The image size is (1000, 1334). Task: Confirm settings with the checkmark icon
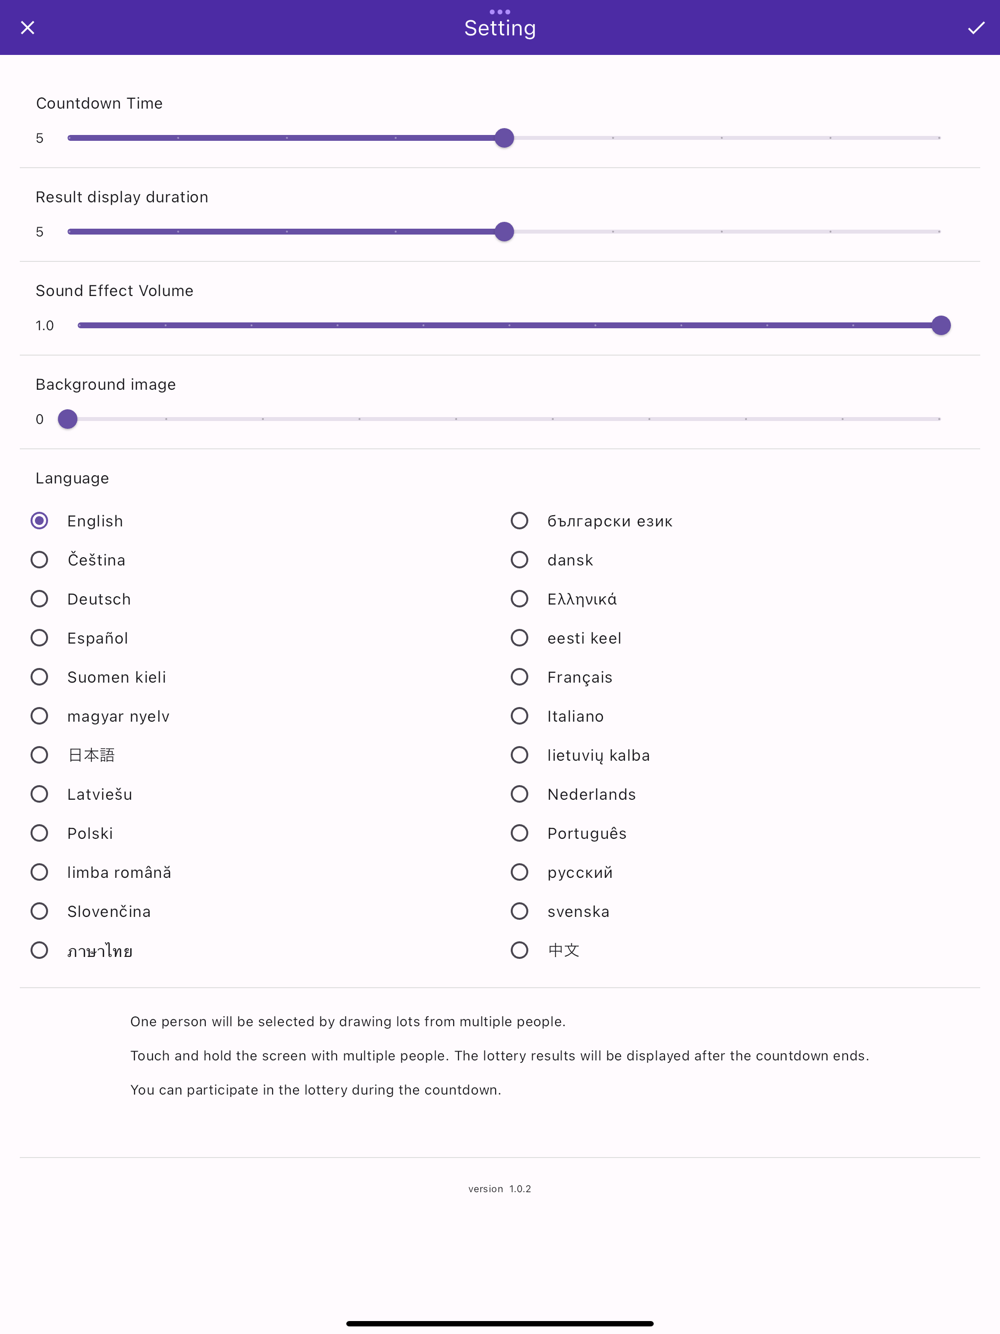click(x=976, y=28)
